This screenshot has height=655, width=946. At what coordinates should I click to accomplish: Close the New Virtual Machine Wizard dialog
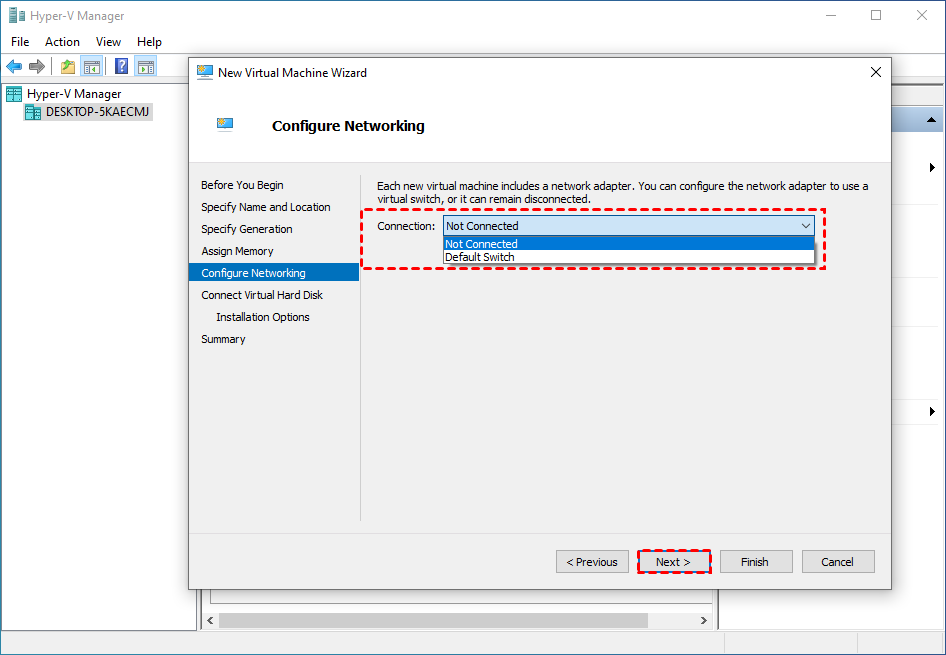pyautogui.click(x=875, y=72)
